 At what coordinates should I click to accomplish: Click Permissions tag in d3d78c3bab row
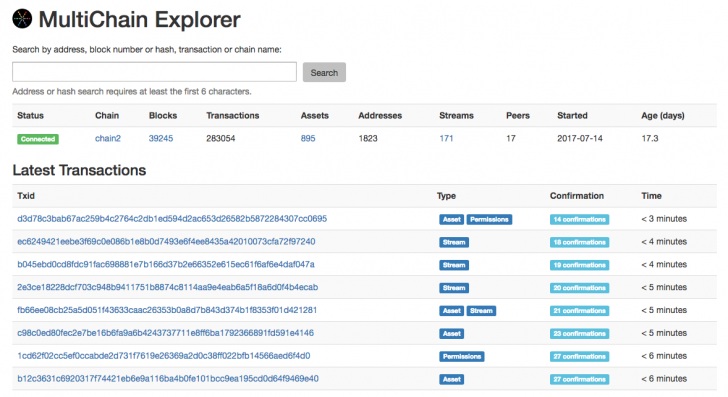click(x=489, y=219)
